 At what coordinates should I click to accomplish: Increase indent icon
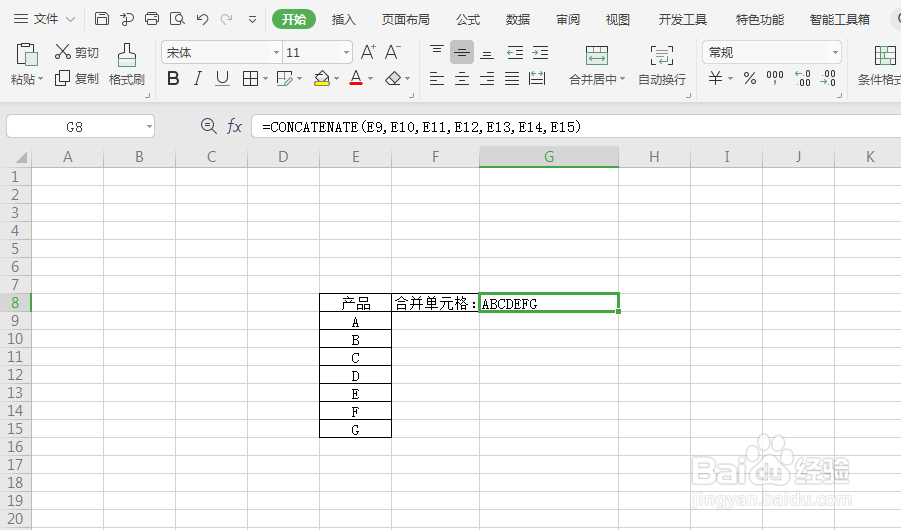[x=540, y=52]
